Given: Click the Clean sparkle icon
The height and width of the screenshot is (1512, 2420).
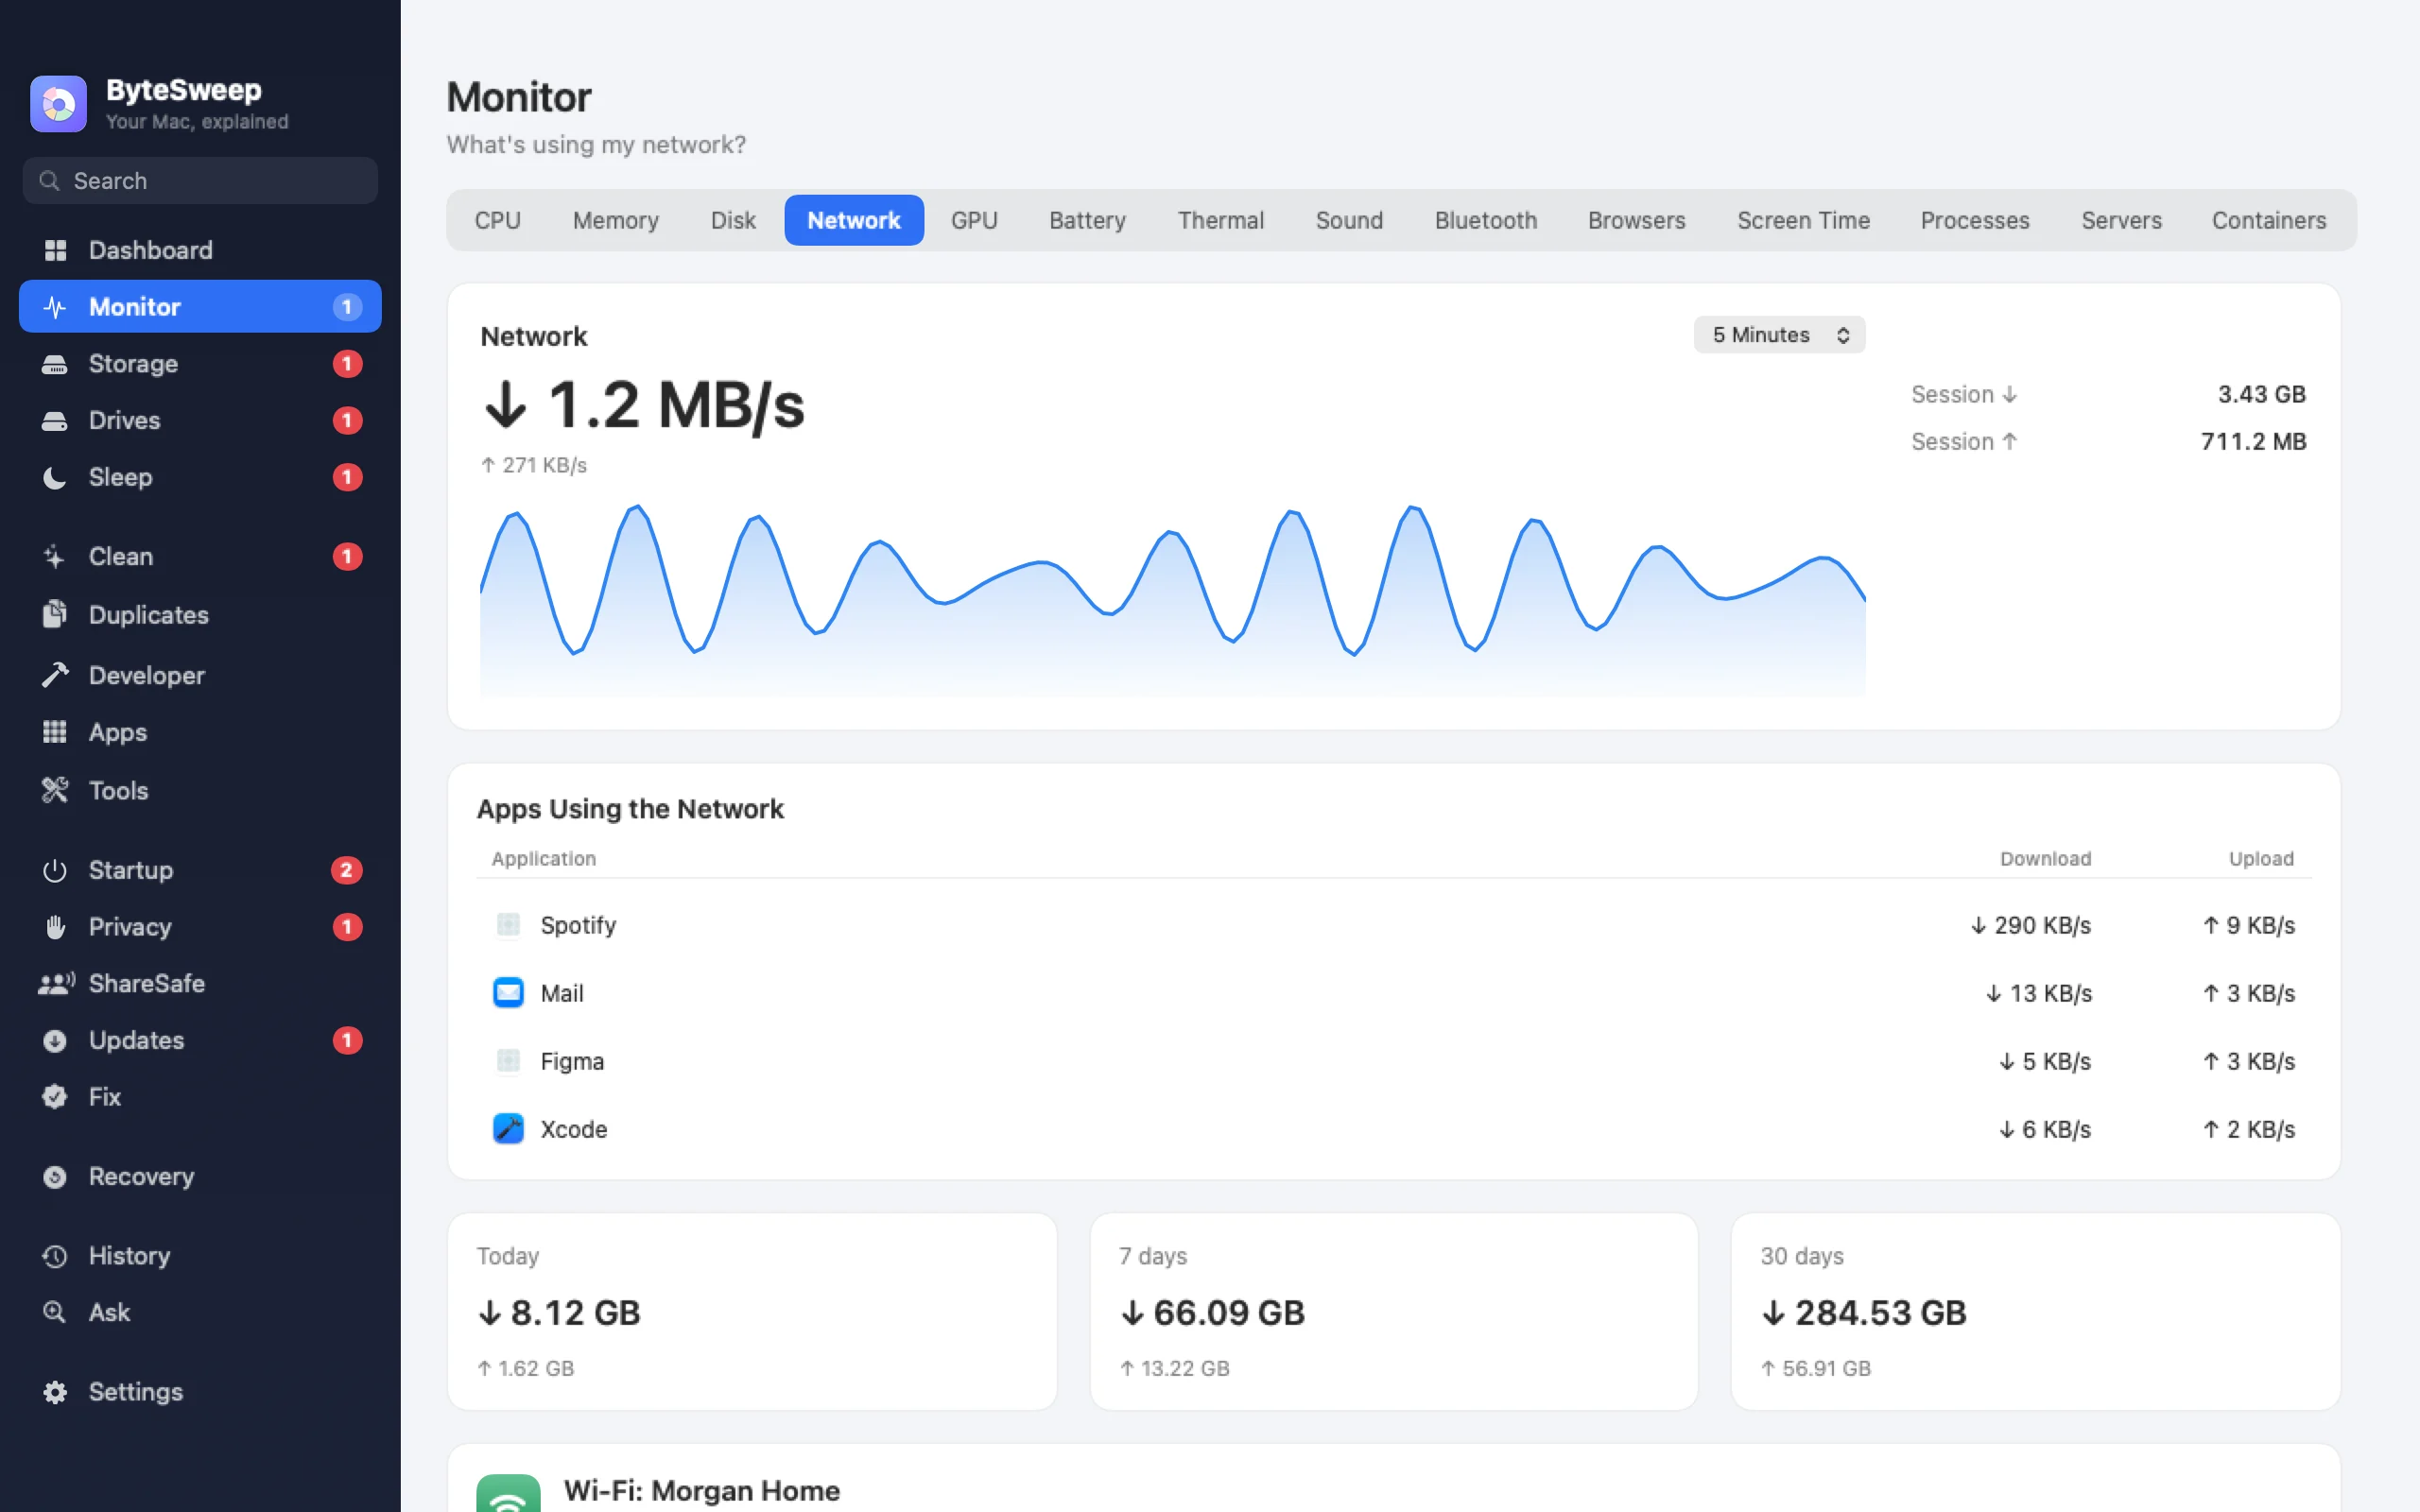Looking at the screenshot, I should [55, 557].
